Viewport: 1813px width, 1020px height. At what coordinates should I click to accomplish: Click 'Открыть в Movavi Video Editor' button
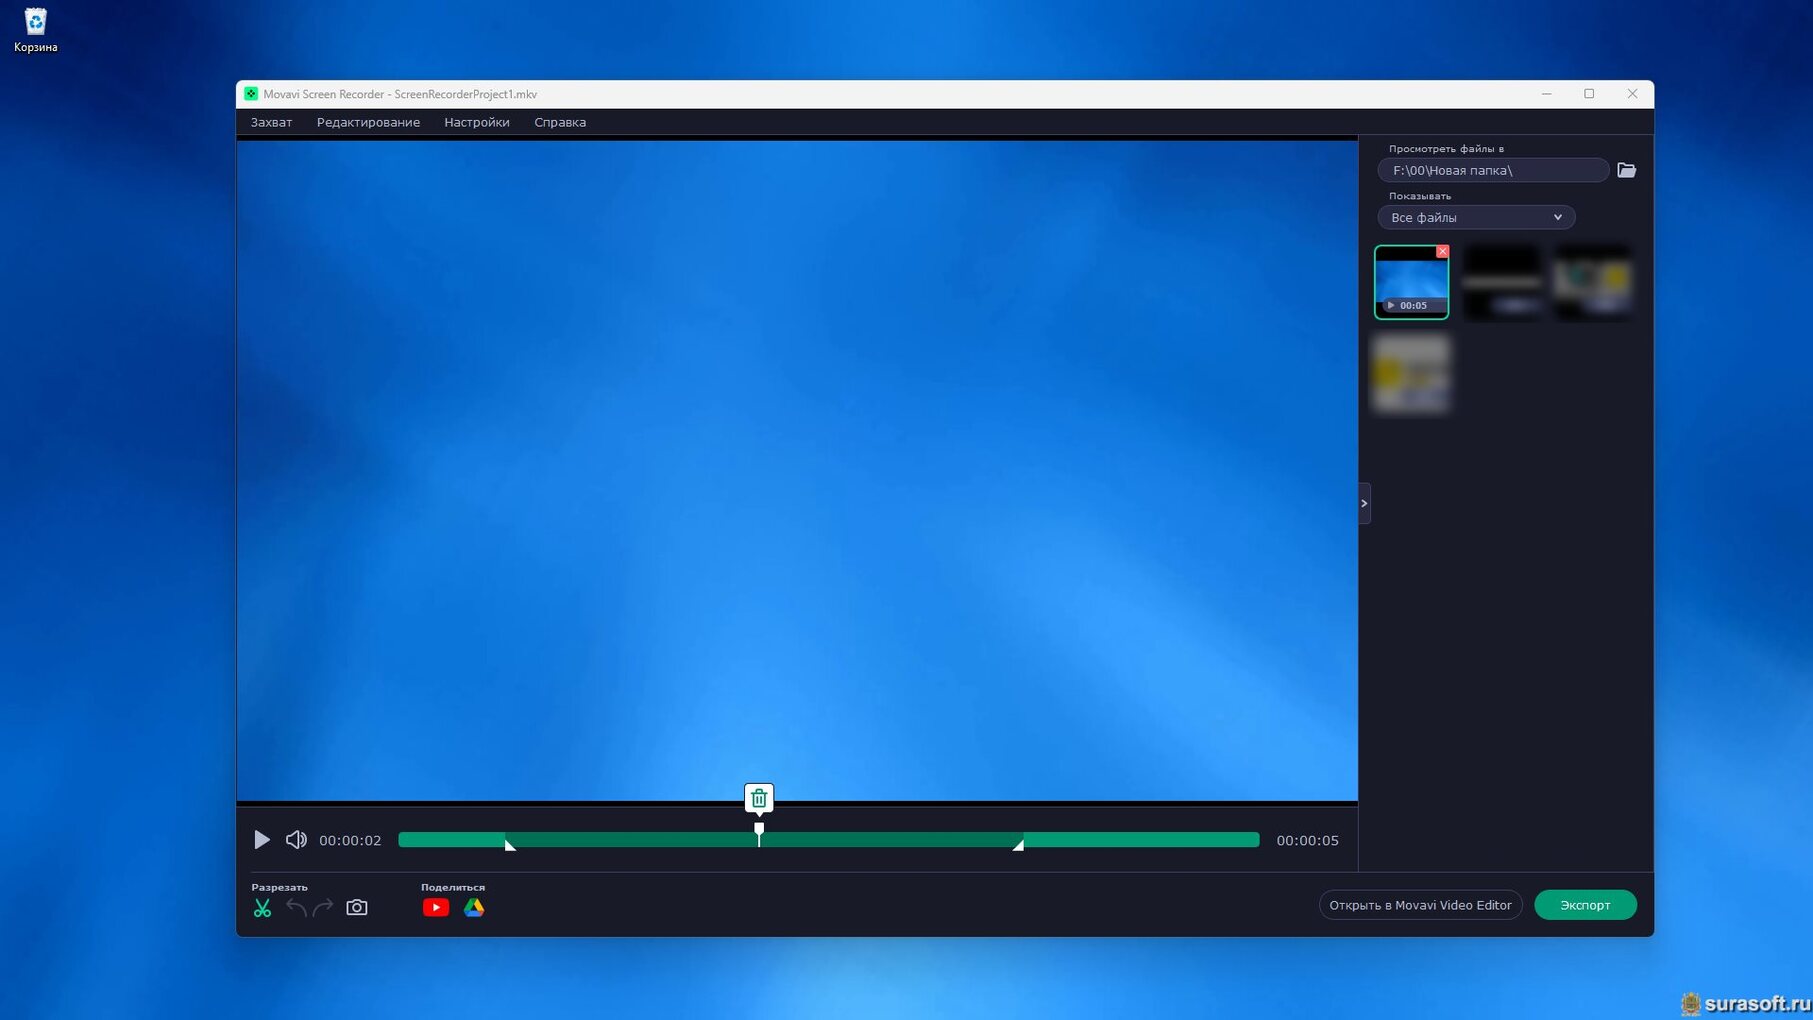pyautogui.click(x=1420, y=905)
